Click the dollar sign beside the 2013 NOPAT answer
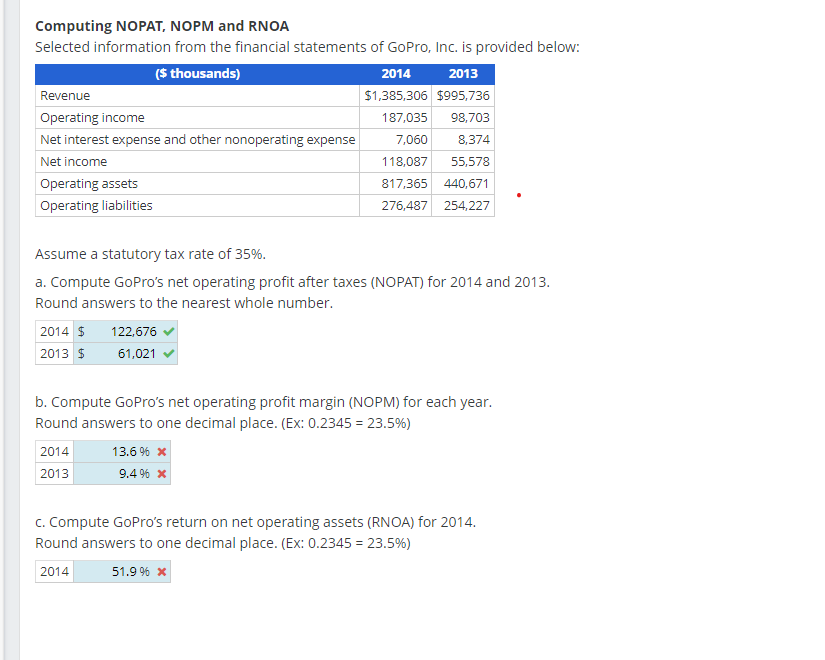This screenshot has height=660, width=825. (x=81, y=353)
